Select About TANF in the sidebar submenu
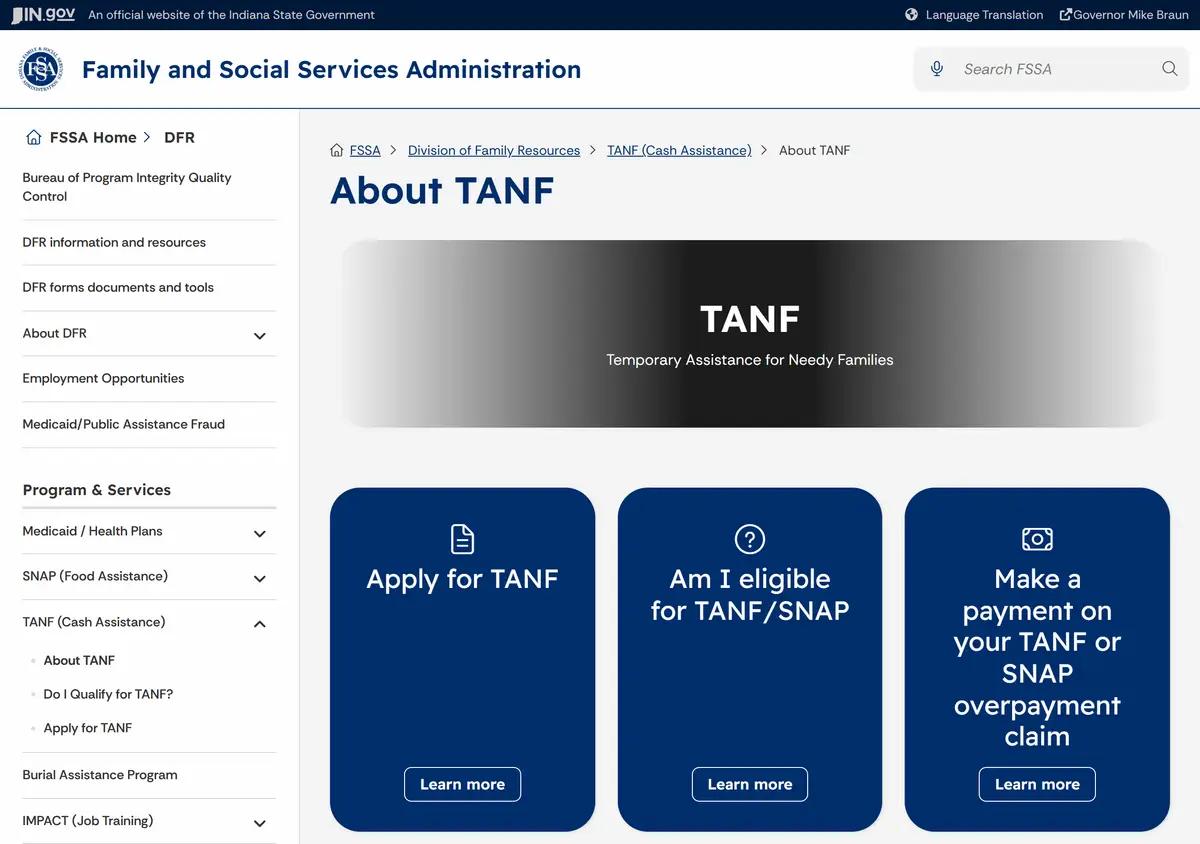The height and width of the screenshot is (844, 1200). coord(79,660)
